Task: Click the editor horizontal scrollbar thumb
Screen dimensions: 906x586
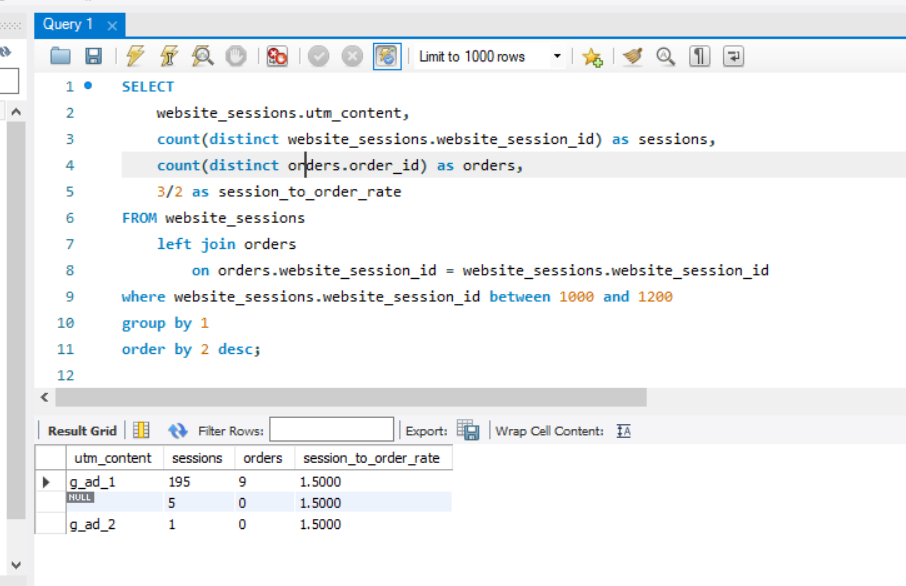Action: (351, 397)
